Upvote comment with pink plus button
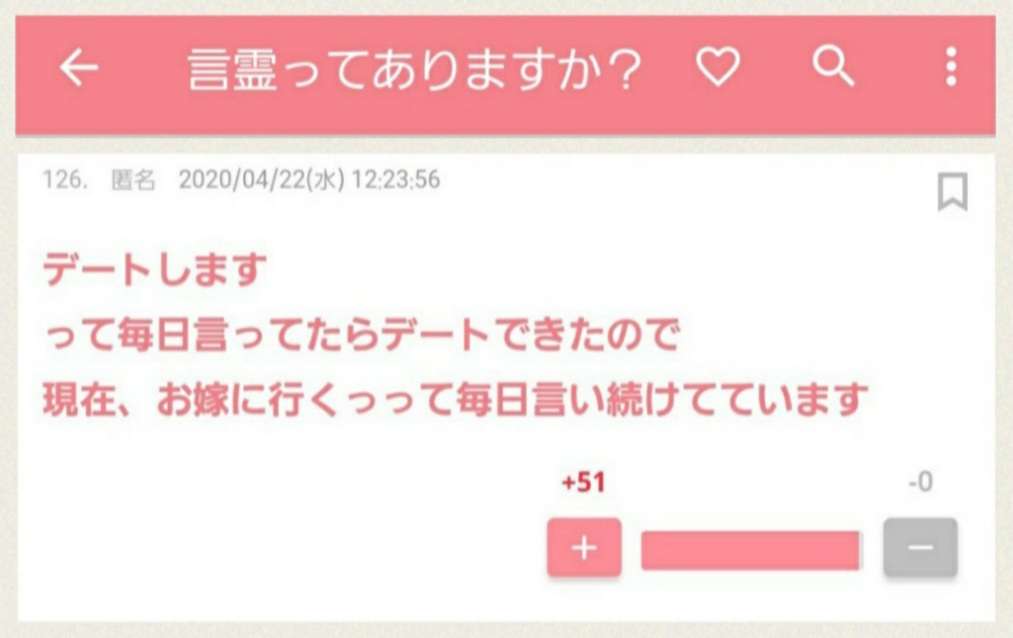The height and width of the screenshot is (638, 1013). coord(584,548)
